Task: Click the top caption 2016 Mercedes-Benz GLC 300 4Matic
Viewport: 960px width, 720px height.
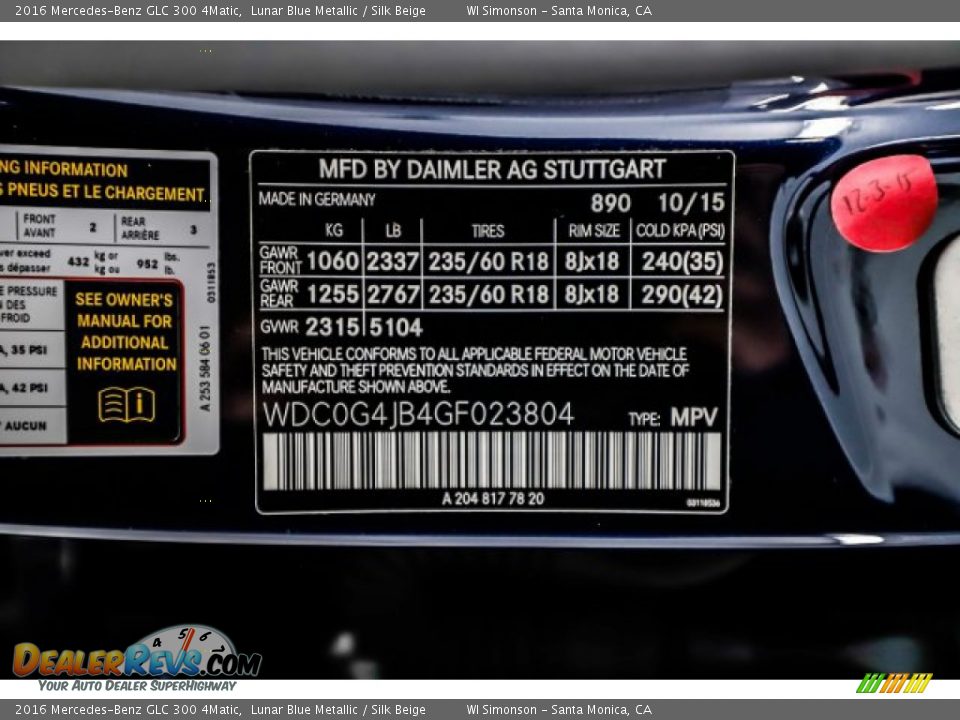Action: [x=121, y=11]
